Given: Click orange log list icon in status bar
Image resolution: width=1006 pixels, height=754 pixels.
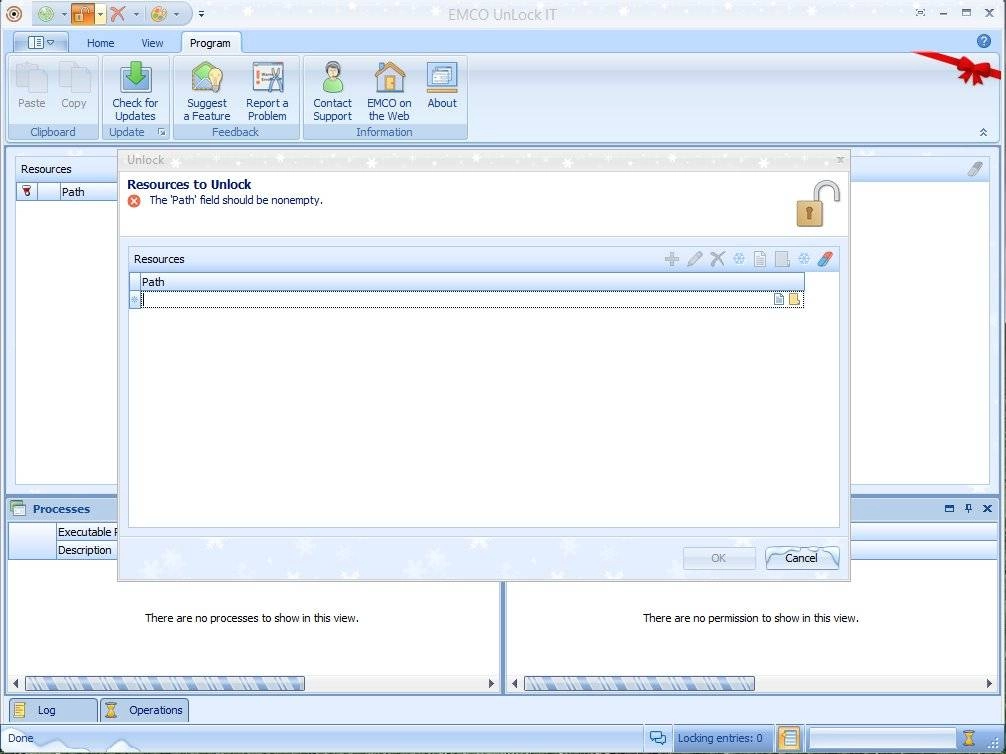Looking at the screenshot, I should (x=789, y=738).
